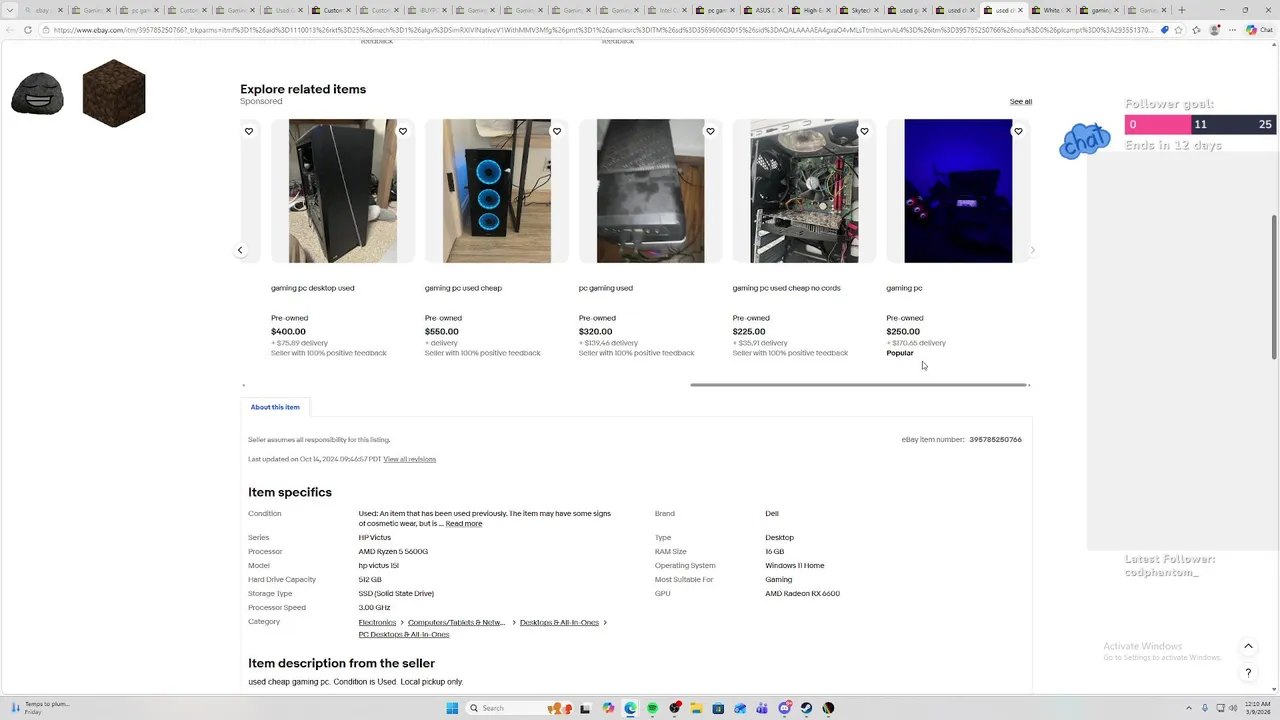Open 'pc gaming used' item image
This screenshot has height=720, width=1280.
click(x=650, y=191)
